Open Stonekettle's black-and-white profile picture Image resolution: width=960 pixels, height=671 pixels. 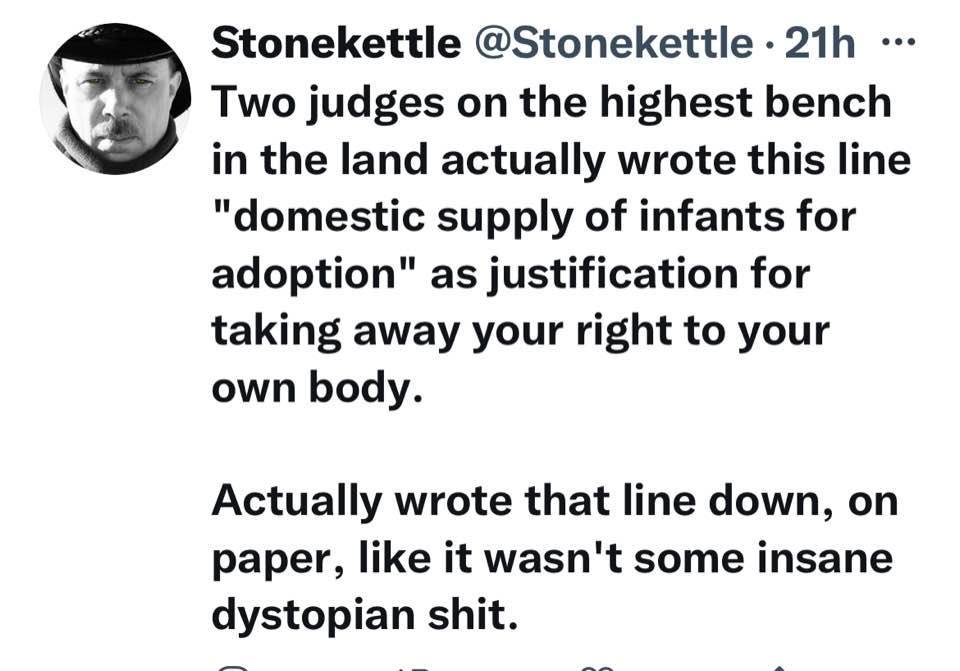click(114, 98)
